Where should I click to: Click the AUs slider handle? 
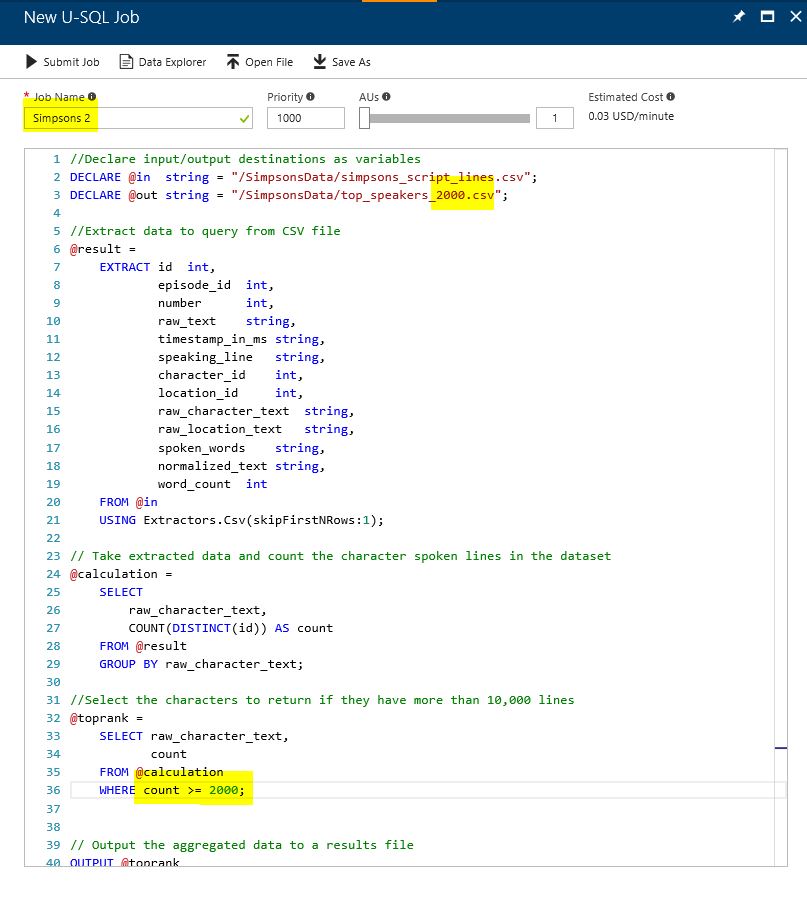pyautogui.click(x=364, y=118)
